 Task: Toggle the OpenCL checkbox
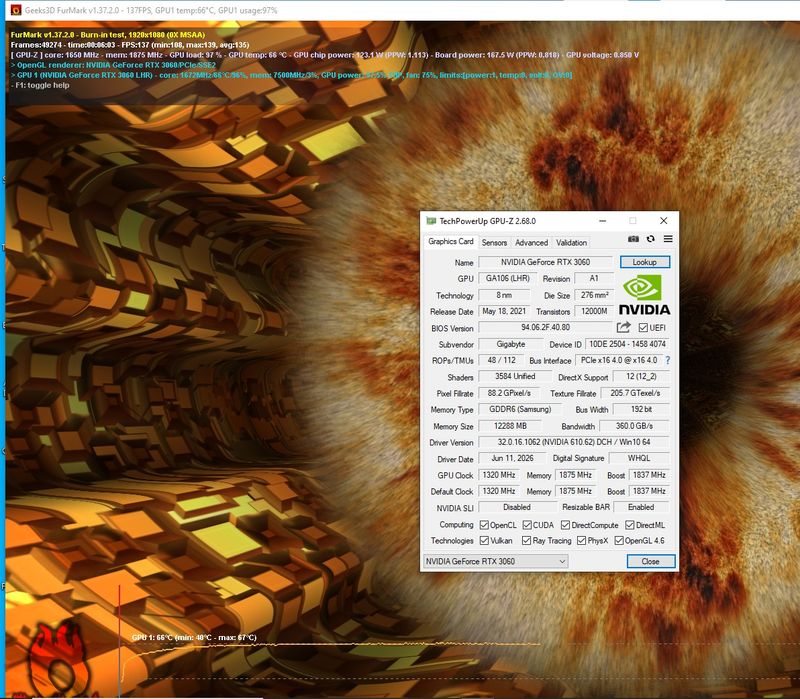(x=484, y=525)
